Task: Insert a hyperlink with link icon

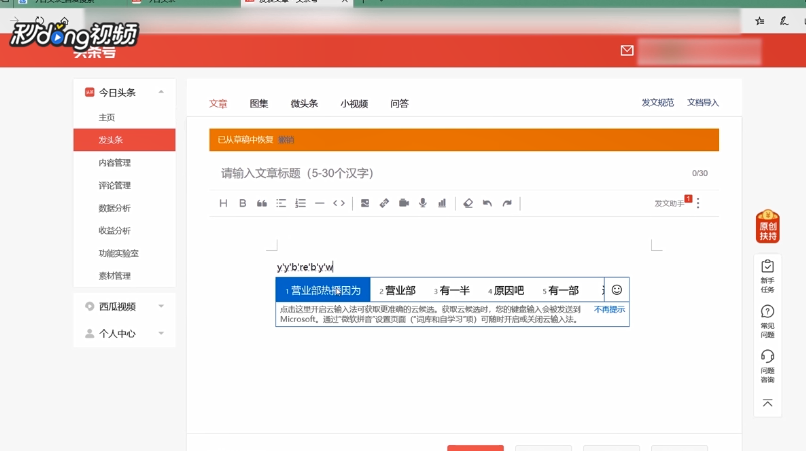Action: 384,203
